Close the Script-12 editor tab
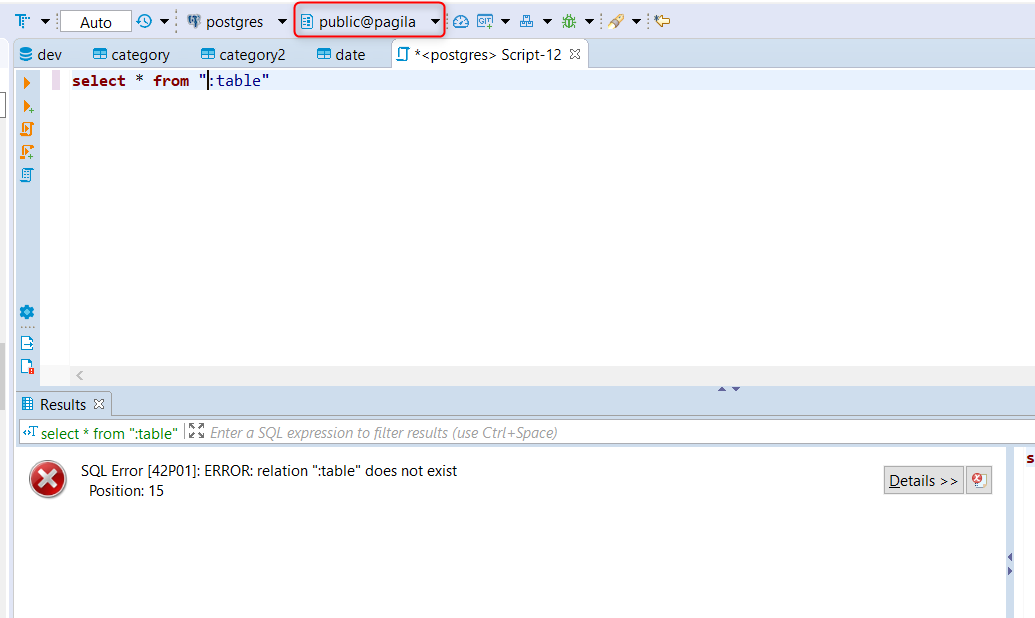This screenshot has height=618, width=1035. (575, 55)
